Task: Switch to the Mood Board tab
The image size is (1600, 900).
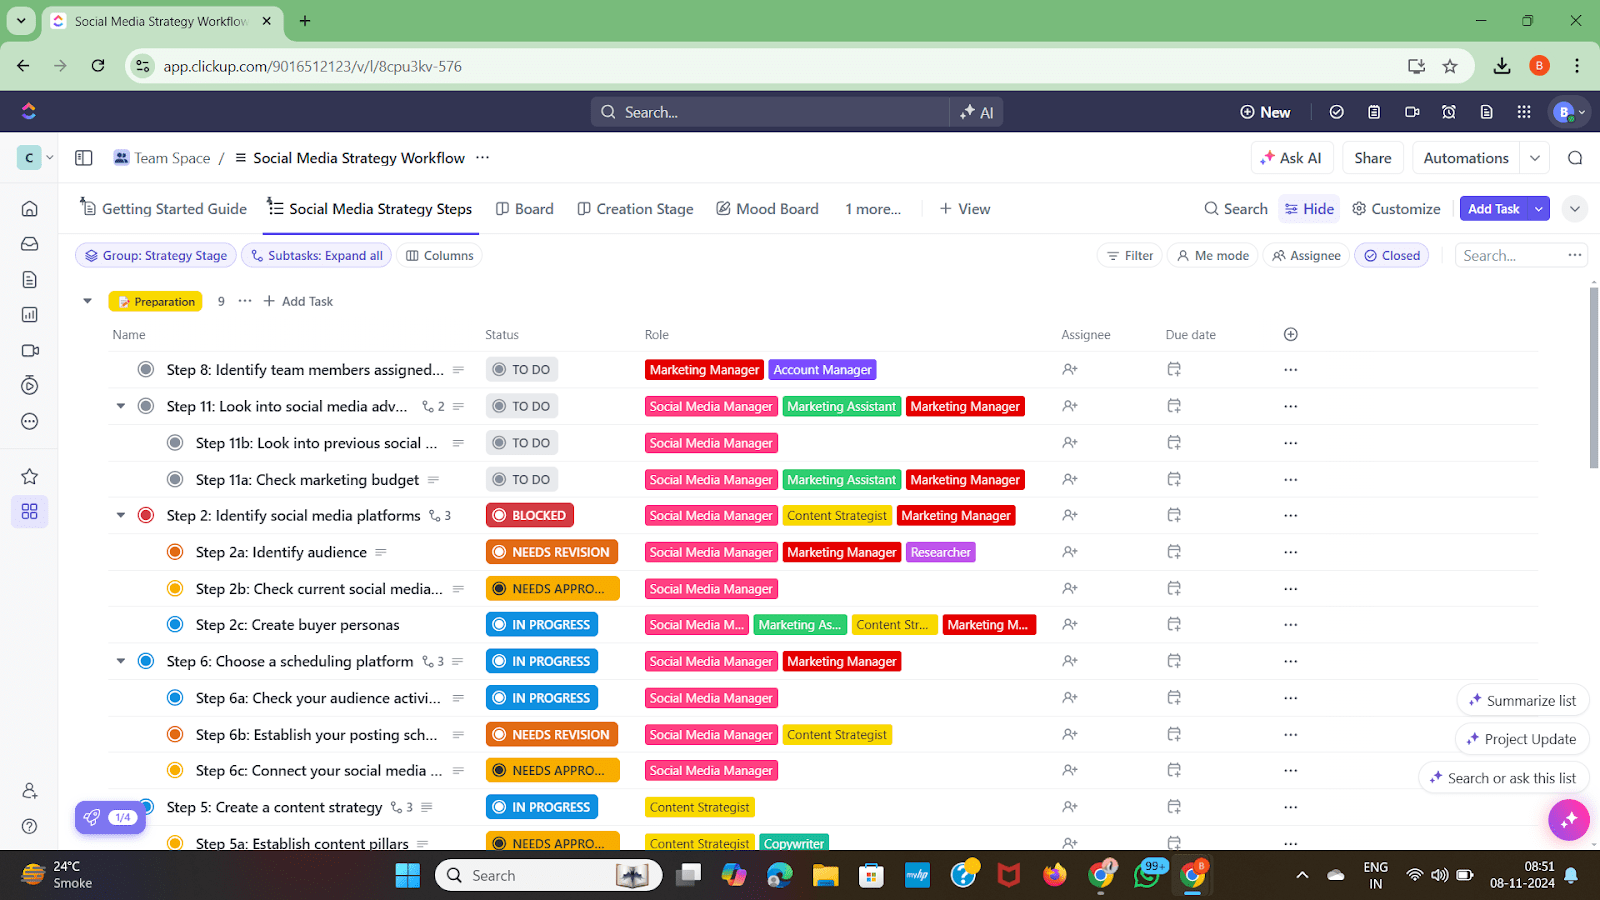Action: tap(767, 209)
